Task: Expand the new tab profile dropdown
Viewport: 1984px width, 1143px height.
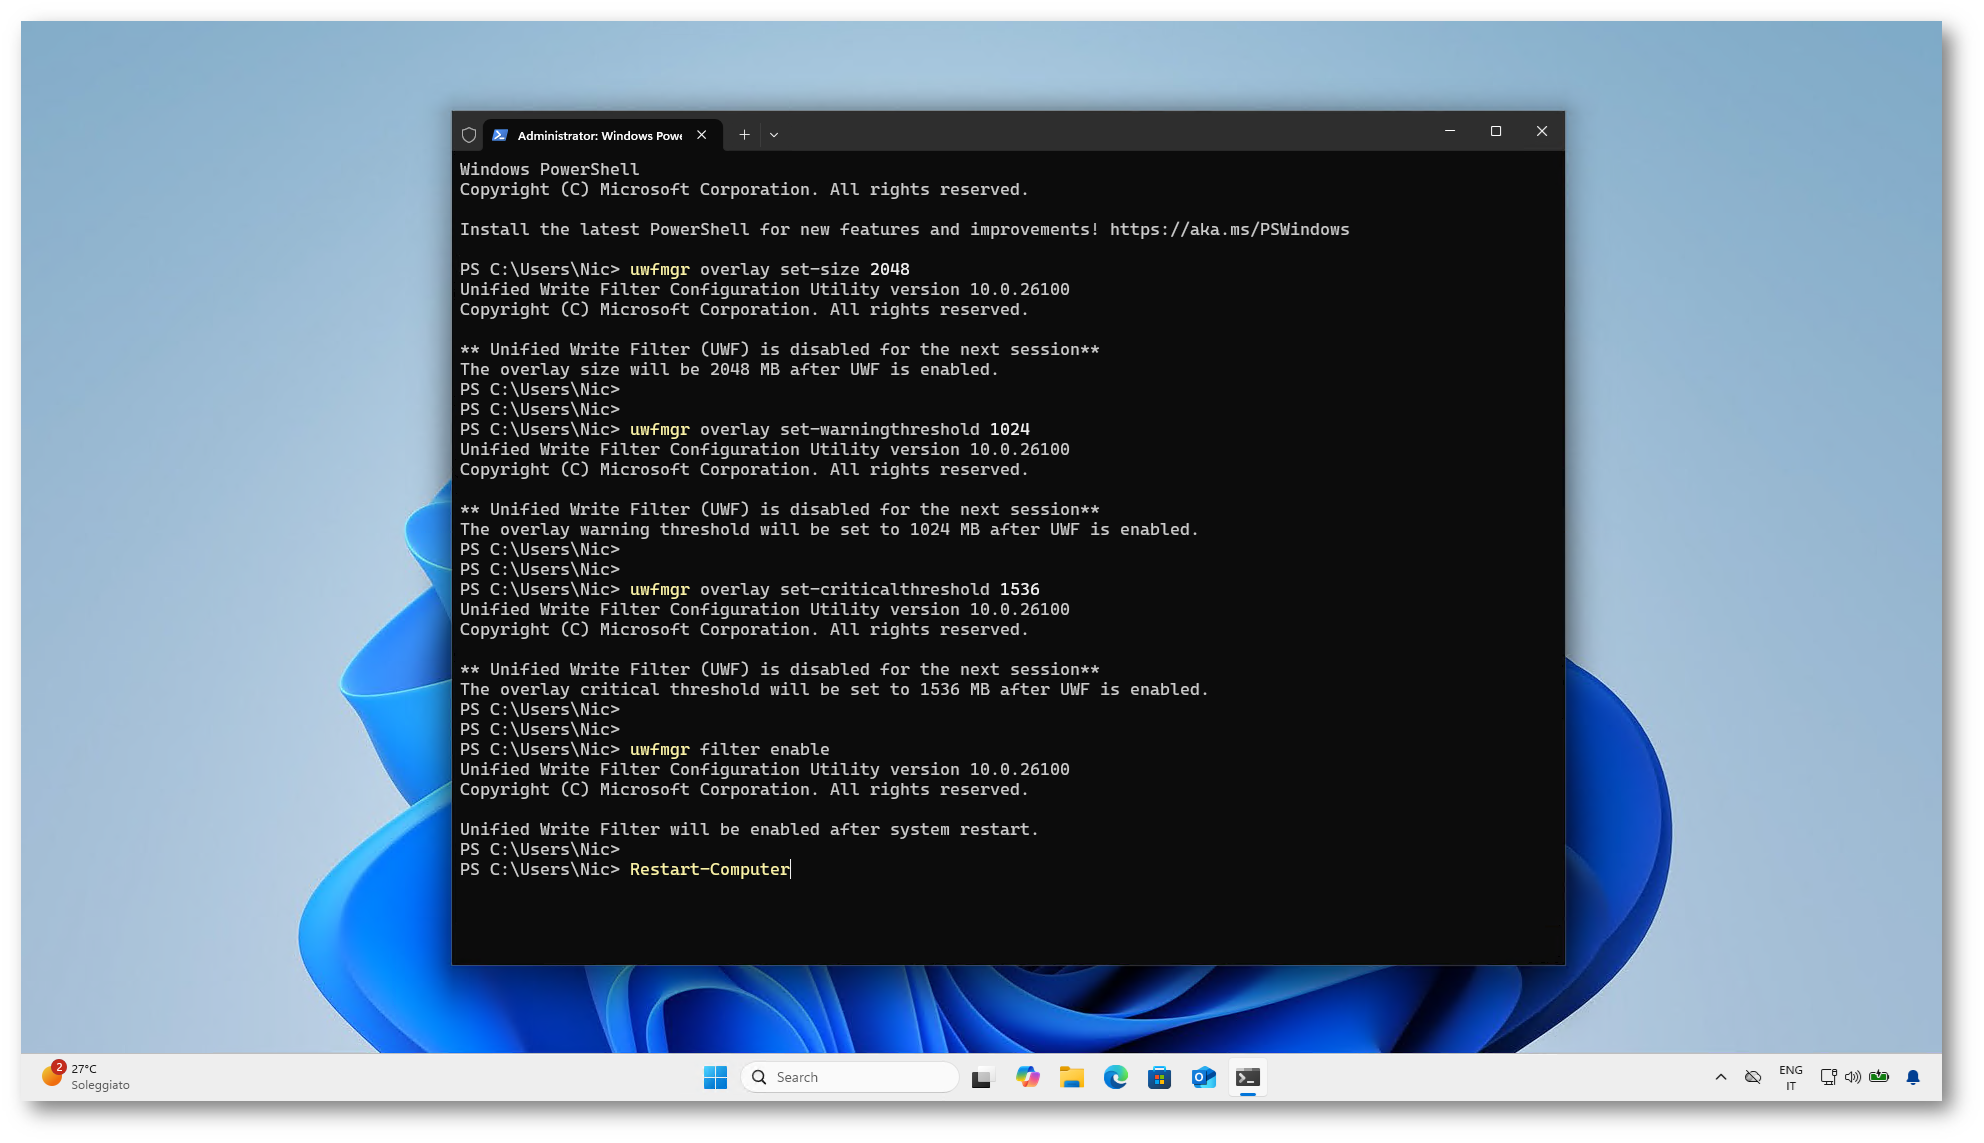Action: click(x=774, y=135)
